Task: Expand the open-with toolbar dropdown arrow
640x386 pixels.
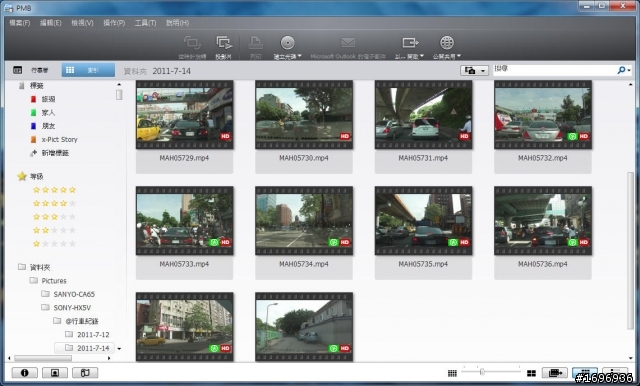Action: click(422, 56)
